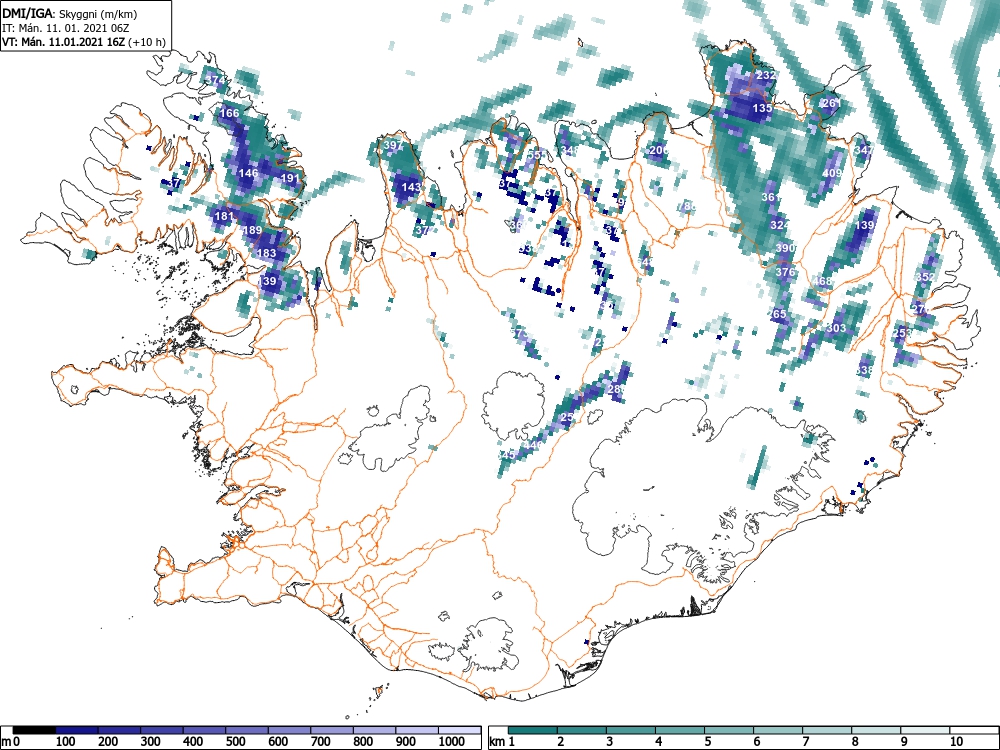Click the '143' visibility label

[x=411, y=187]
